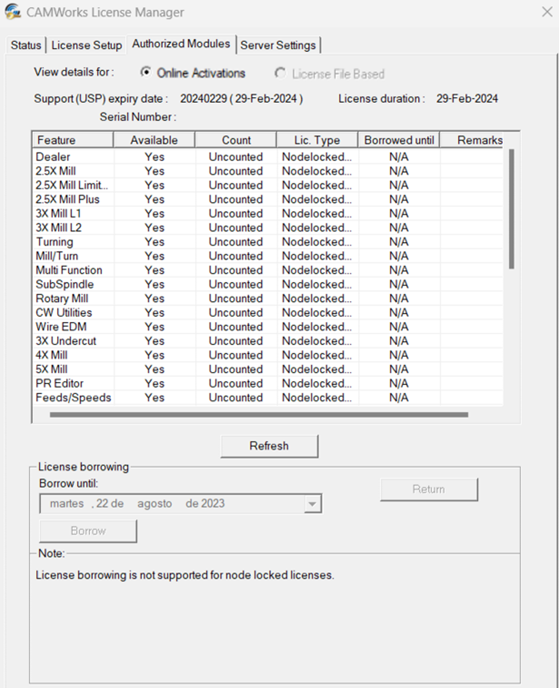Select the Multi Function row
Viewport: 559px width, 688px height.
pyautogui.click(x=268, y=270)
